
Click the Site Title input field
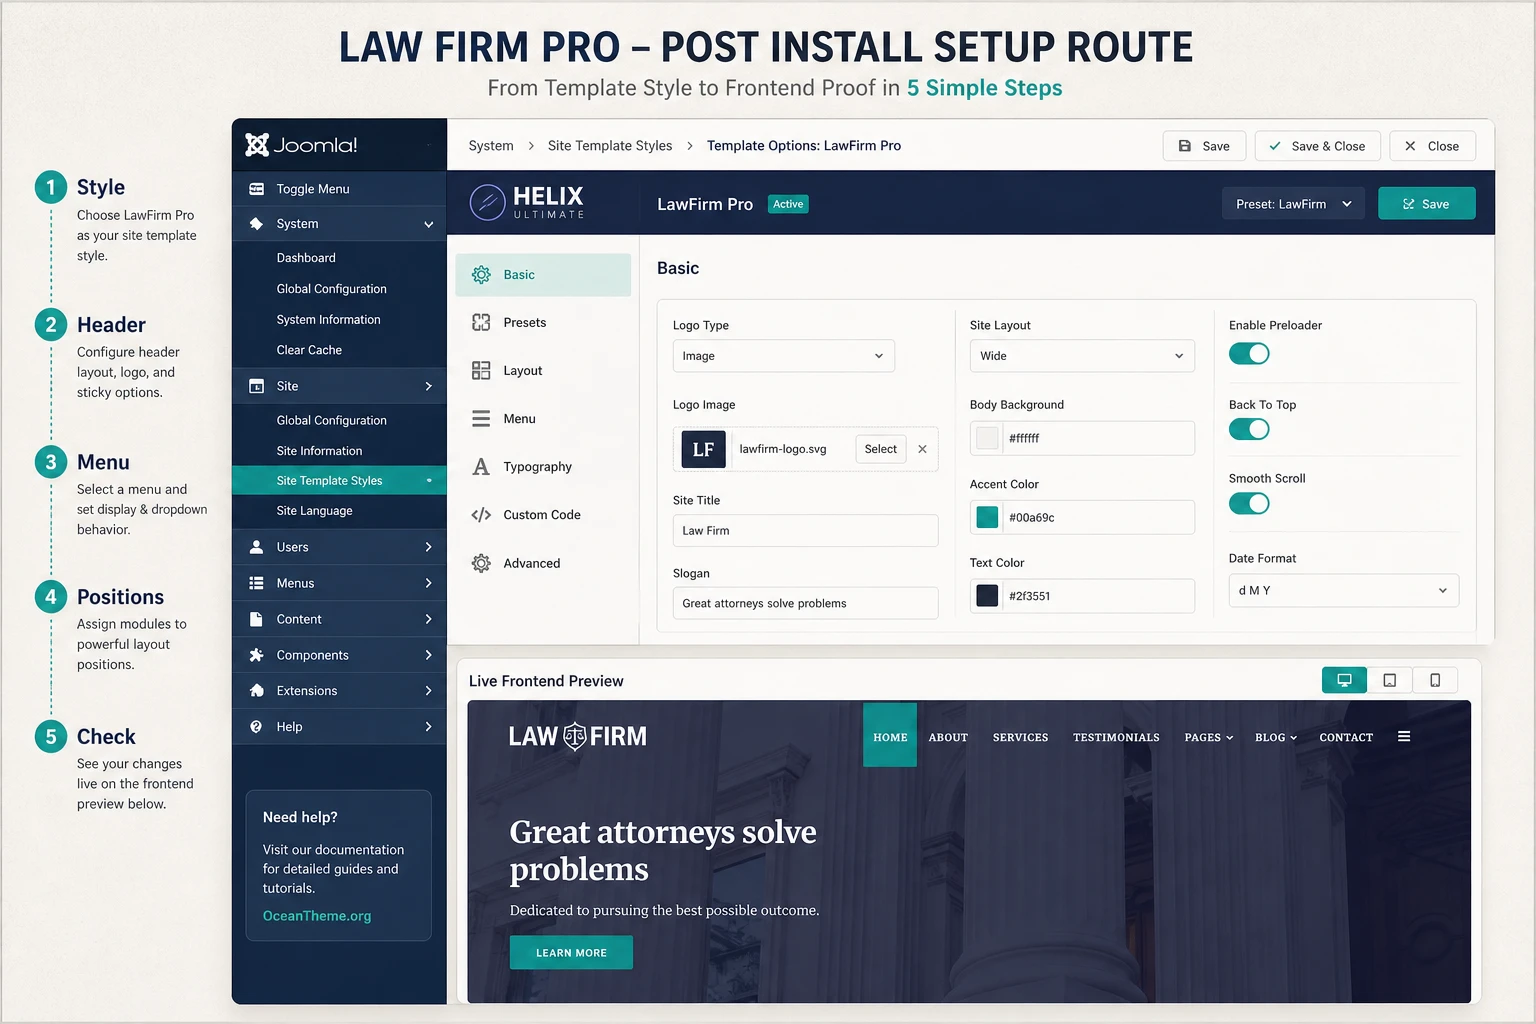[x=805, y=531]
